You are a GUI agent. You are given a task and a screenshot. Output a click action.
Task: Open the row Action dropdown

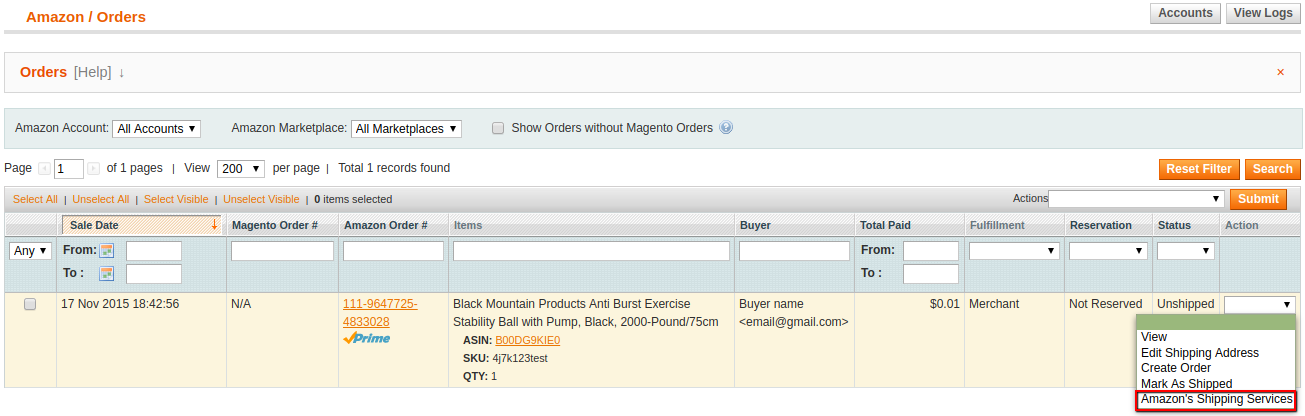tap(1260, 304)
